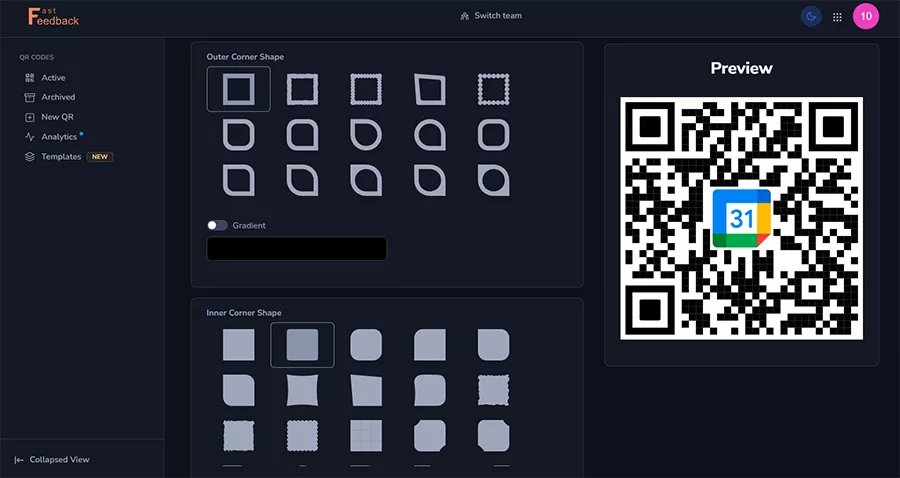This screenshot has width=900, height=478.
Task: Choose the second outer corner shape in third row
Action: coord(302,180)
